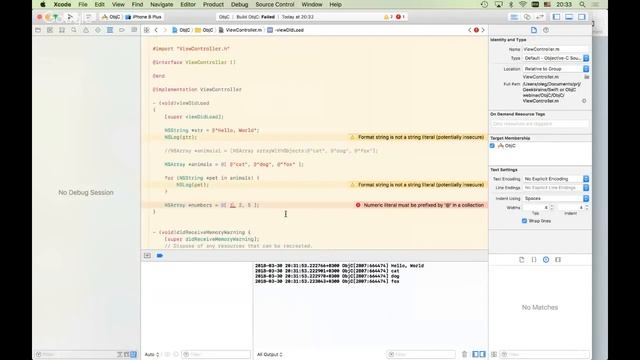Click ViewController.m in the jump bar
This screenshot has height=360, width=640.
point(240,30)
